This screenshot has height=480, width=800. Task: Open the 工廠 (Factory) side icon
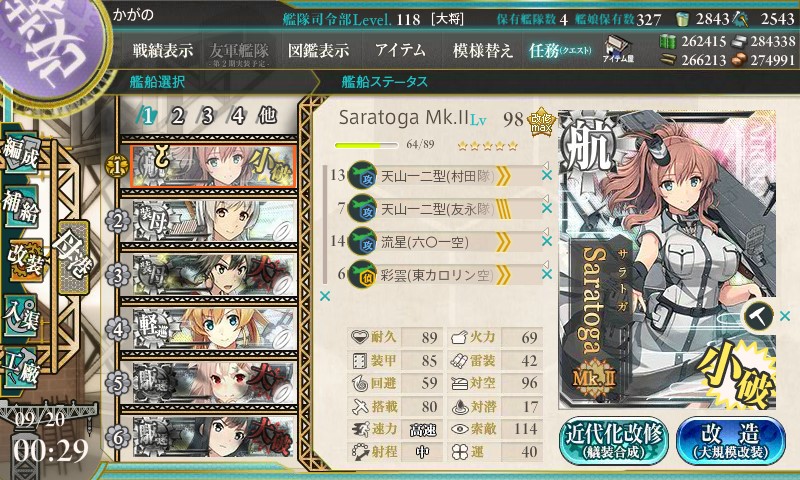point(21,368)
